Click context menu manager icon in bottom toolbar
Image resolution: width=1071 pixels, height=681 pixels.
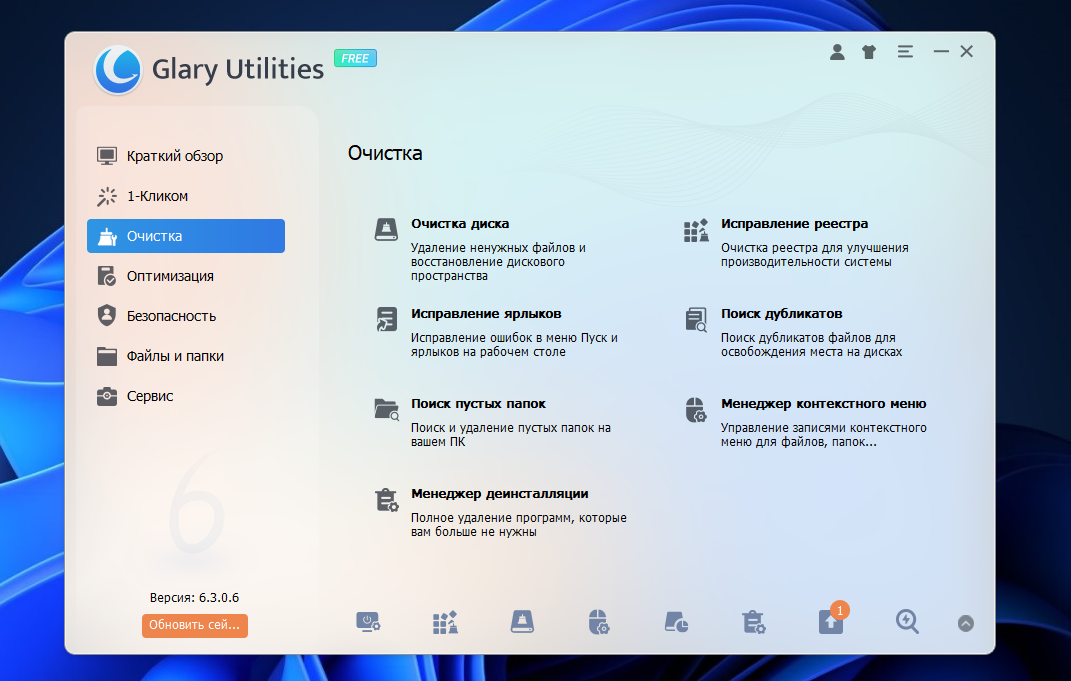coord(599,622)
